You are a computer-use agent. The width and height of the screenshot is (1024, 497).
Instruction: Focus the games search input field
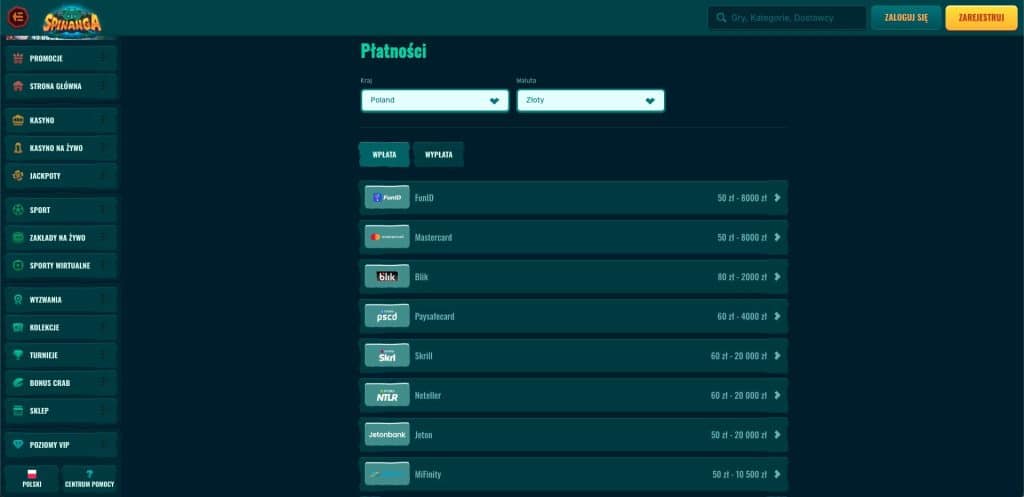pyautogui.click(x=787, y=18)
